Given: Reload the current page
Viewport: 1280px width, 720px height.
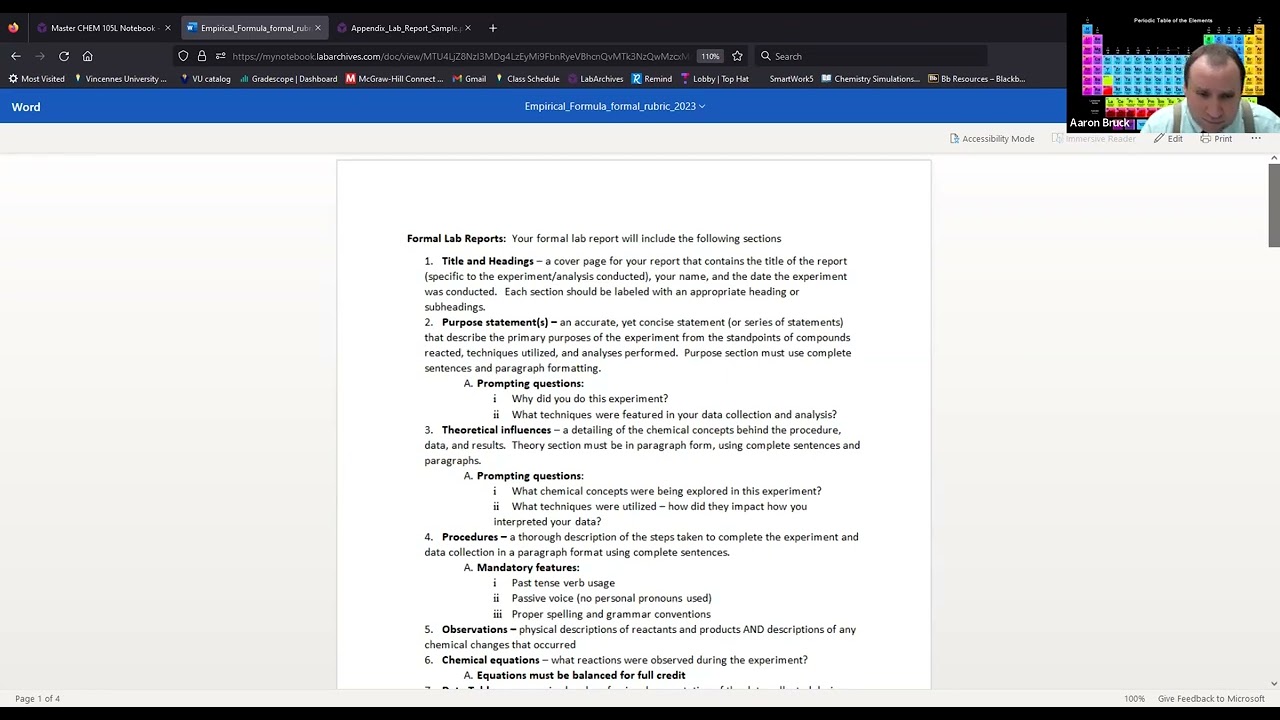Looking at the screenshot, I should pyautogui.click(x=64, y=56).
